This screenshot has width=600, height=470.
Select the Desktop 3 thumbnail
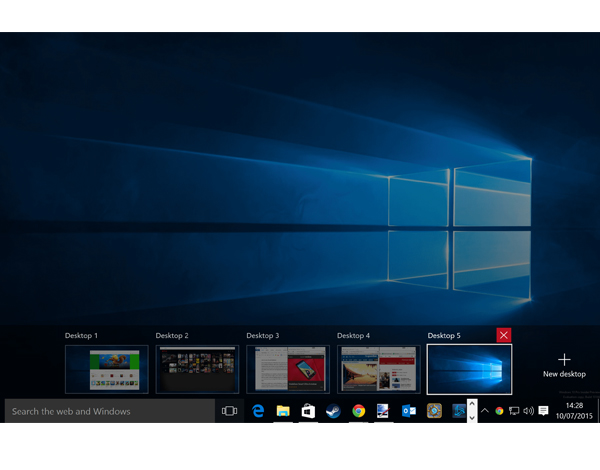[x=288, y=369]
